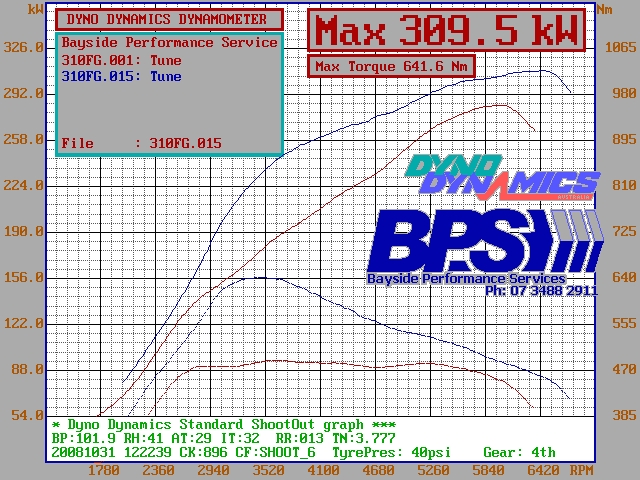Click the large BPS logo
This screenshot has width=640, height=480.
pyautogui.click(x=486, y=241)
